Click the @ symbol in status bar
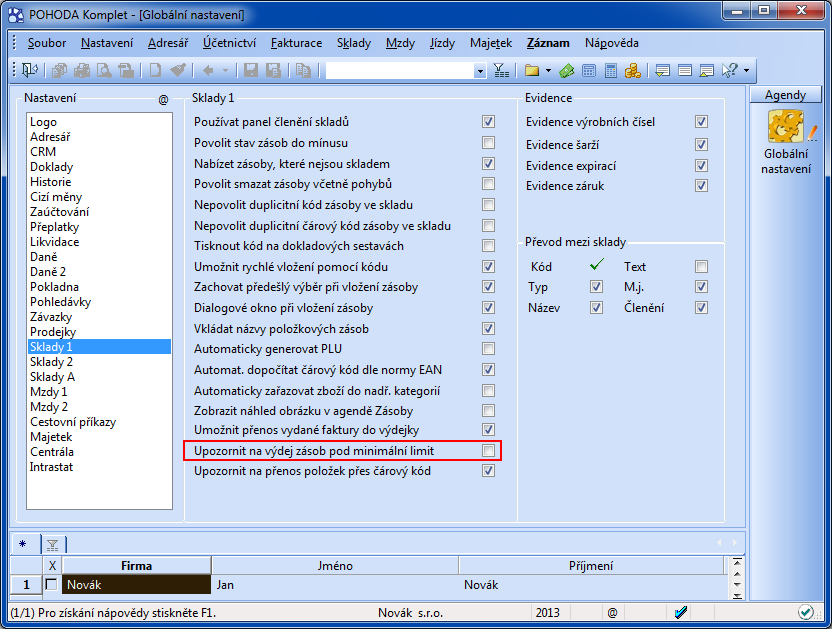The width and height of the screenshot is (832, 629). [612, 613]
